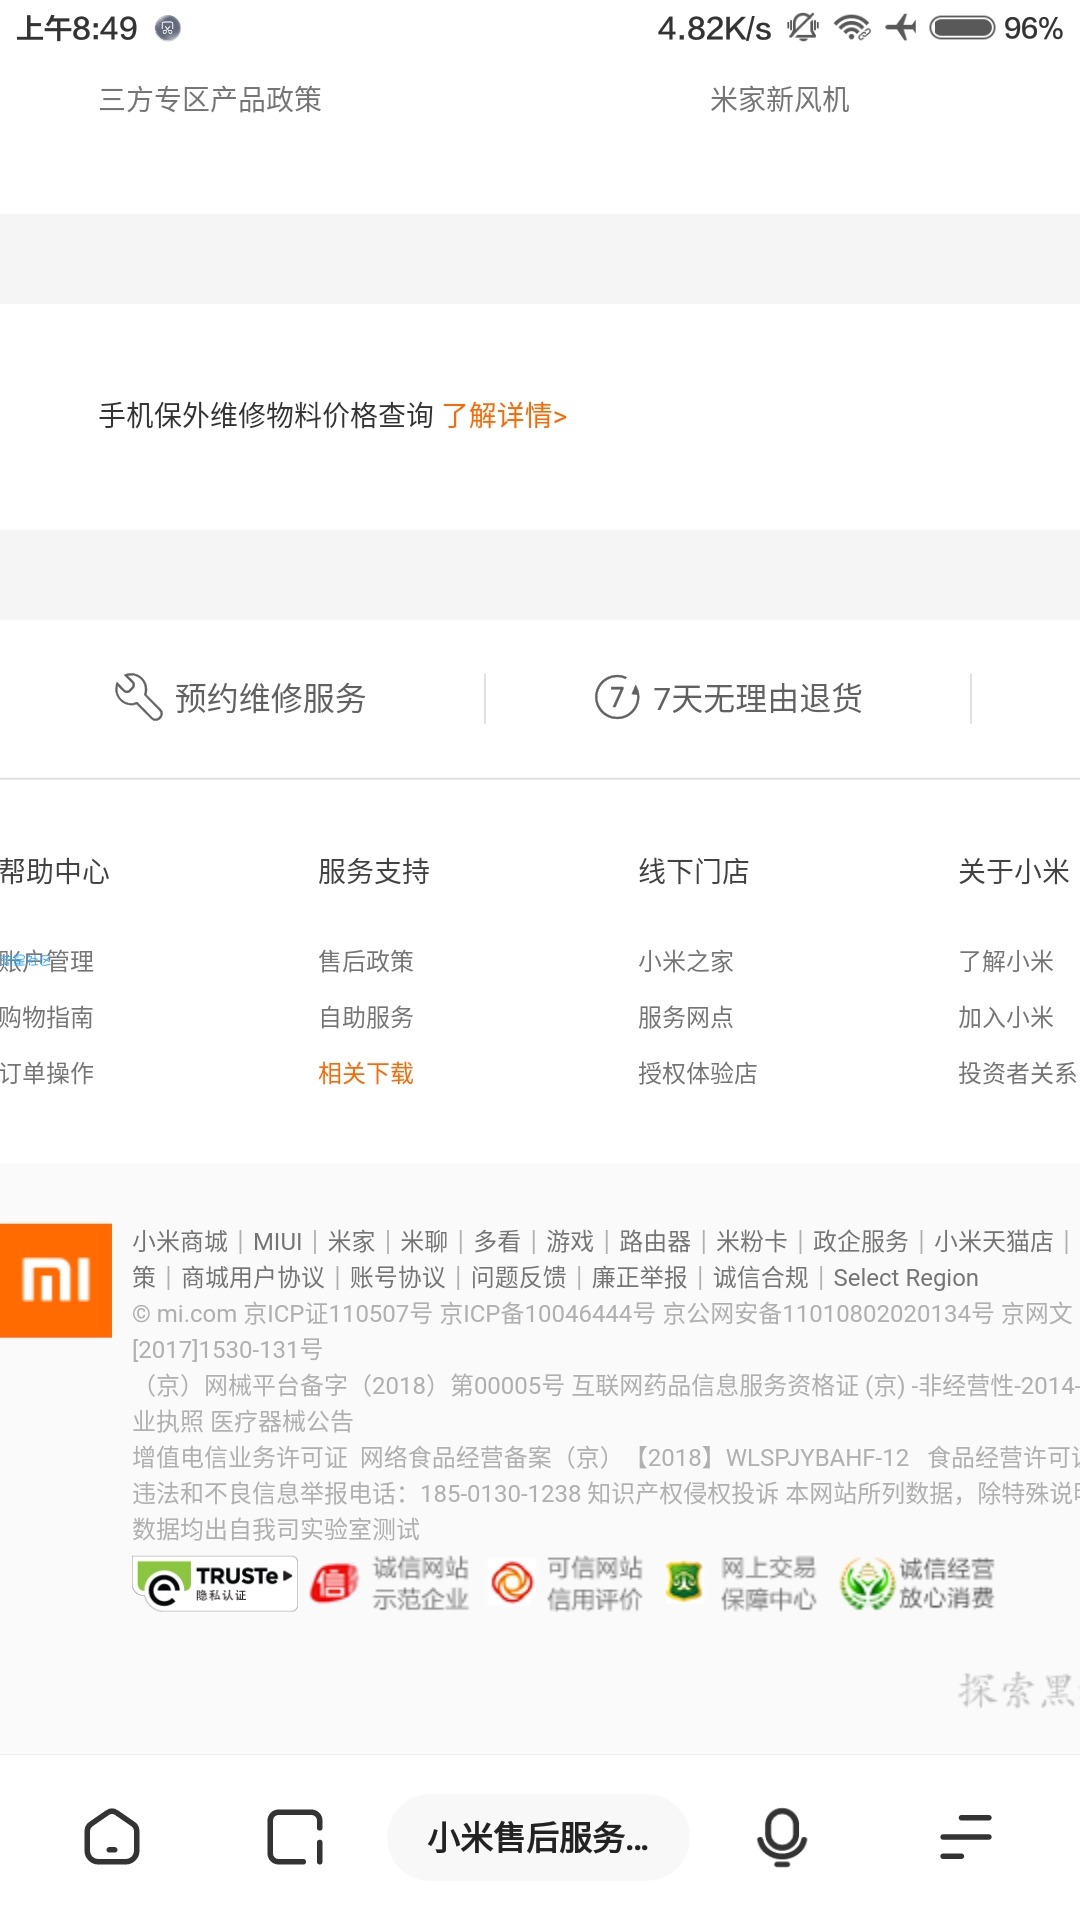Tap the Wi-Fi status icon
This screenshot has height=1920, width=1080.
[853, 27]
